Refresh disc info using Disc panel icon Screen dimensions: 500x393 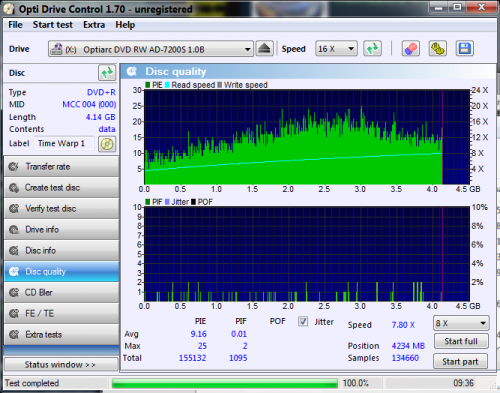tap(107, 73)
